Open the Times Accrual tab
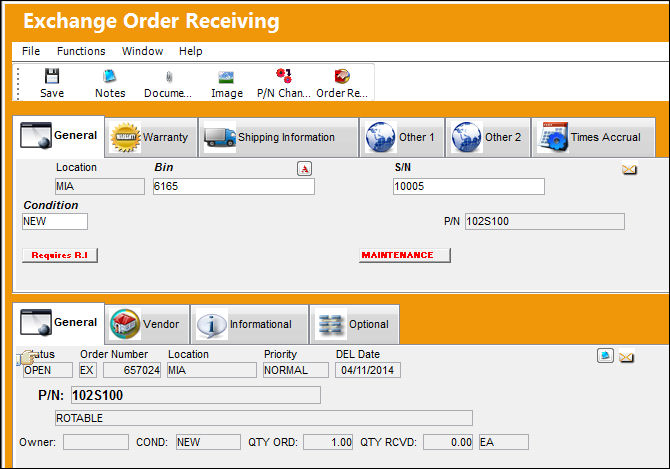This screenshot has width=670, height=469. pyautogui.click(x=594, y=137)
